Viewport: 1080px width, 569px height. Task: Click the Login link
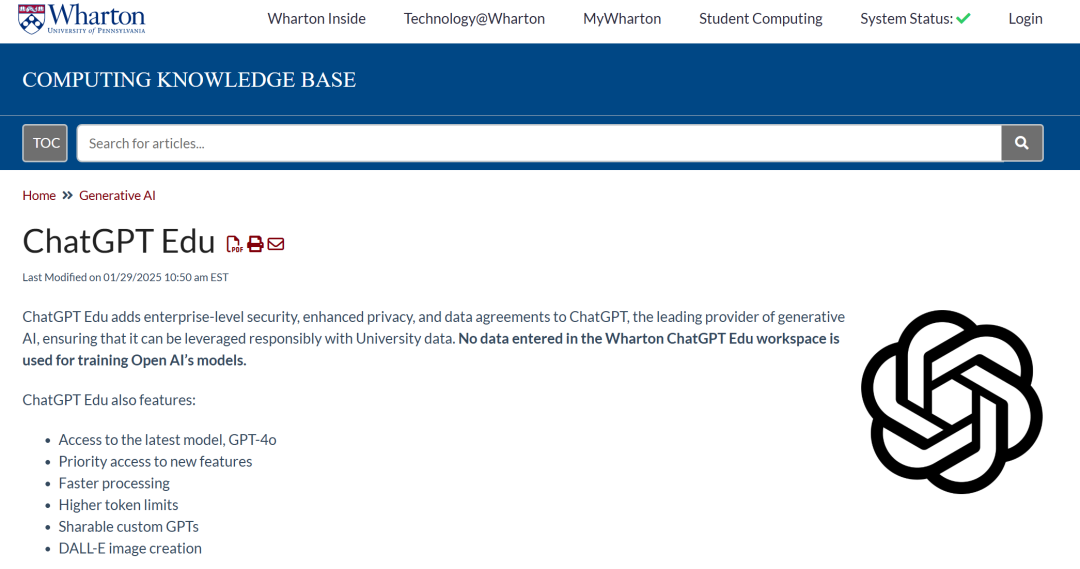click(x=1025, y=19)
